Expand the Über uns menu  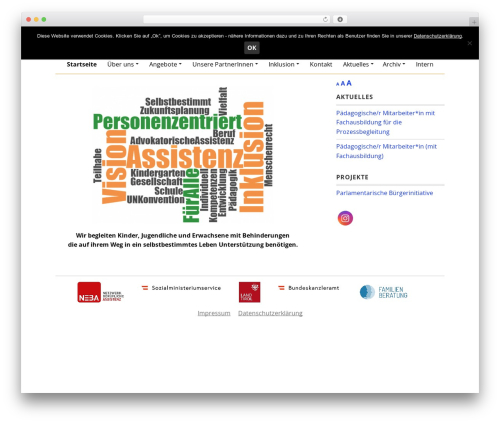(x=122, y=64)
